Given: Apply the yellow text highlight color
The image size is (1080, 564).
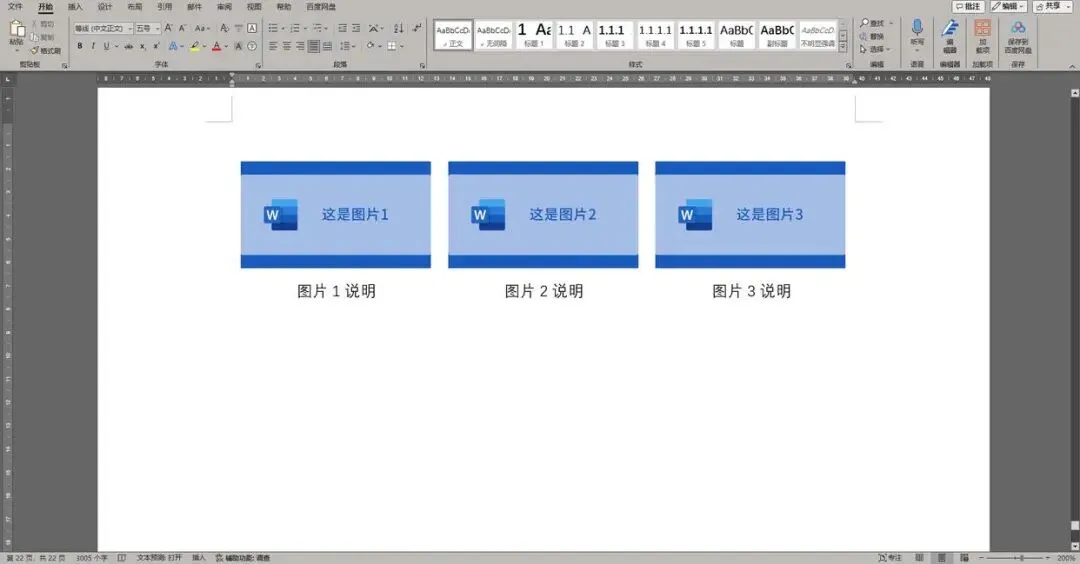Looking at the screenshot, I should point(195,46).
